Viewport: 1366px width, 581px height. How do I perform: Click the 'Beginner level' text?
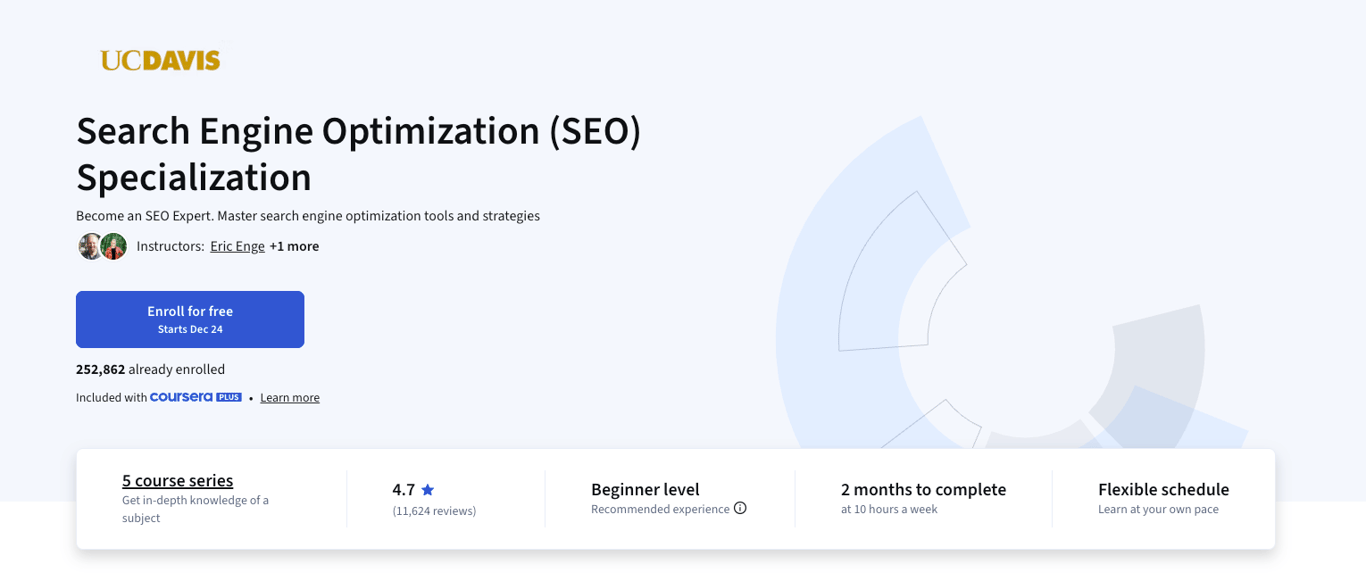point(645,490)
